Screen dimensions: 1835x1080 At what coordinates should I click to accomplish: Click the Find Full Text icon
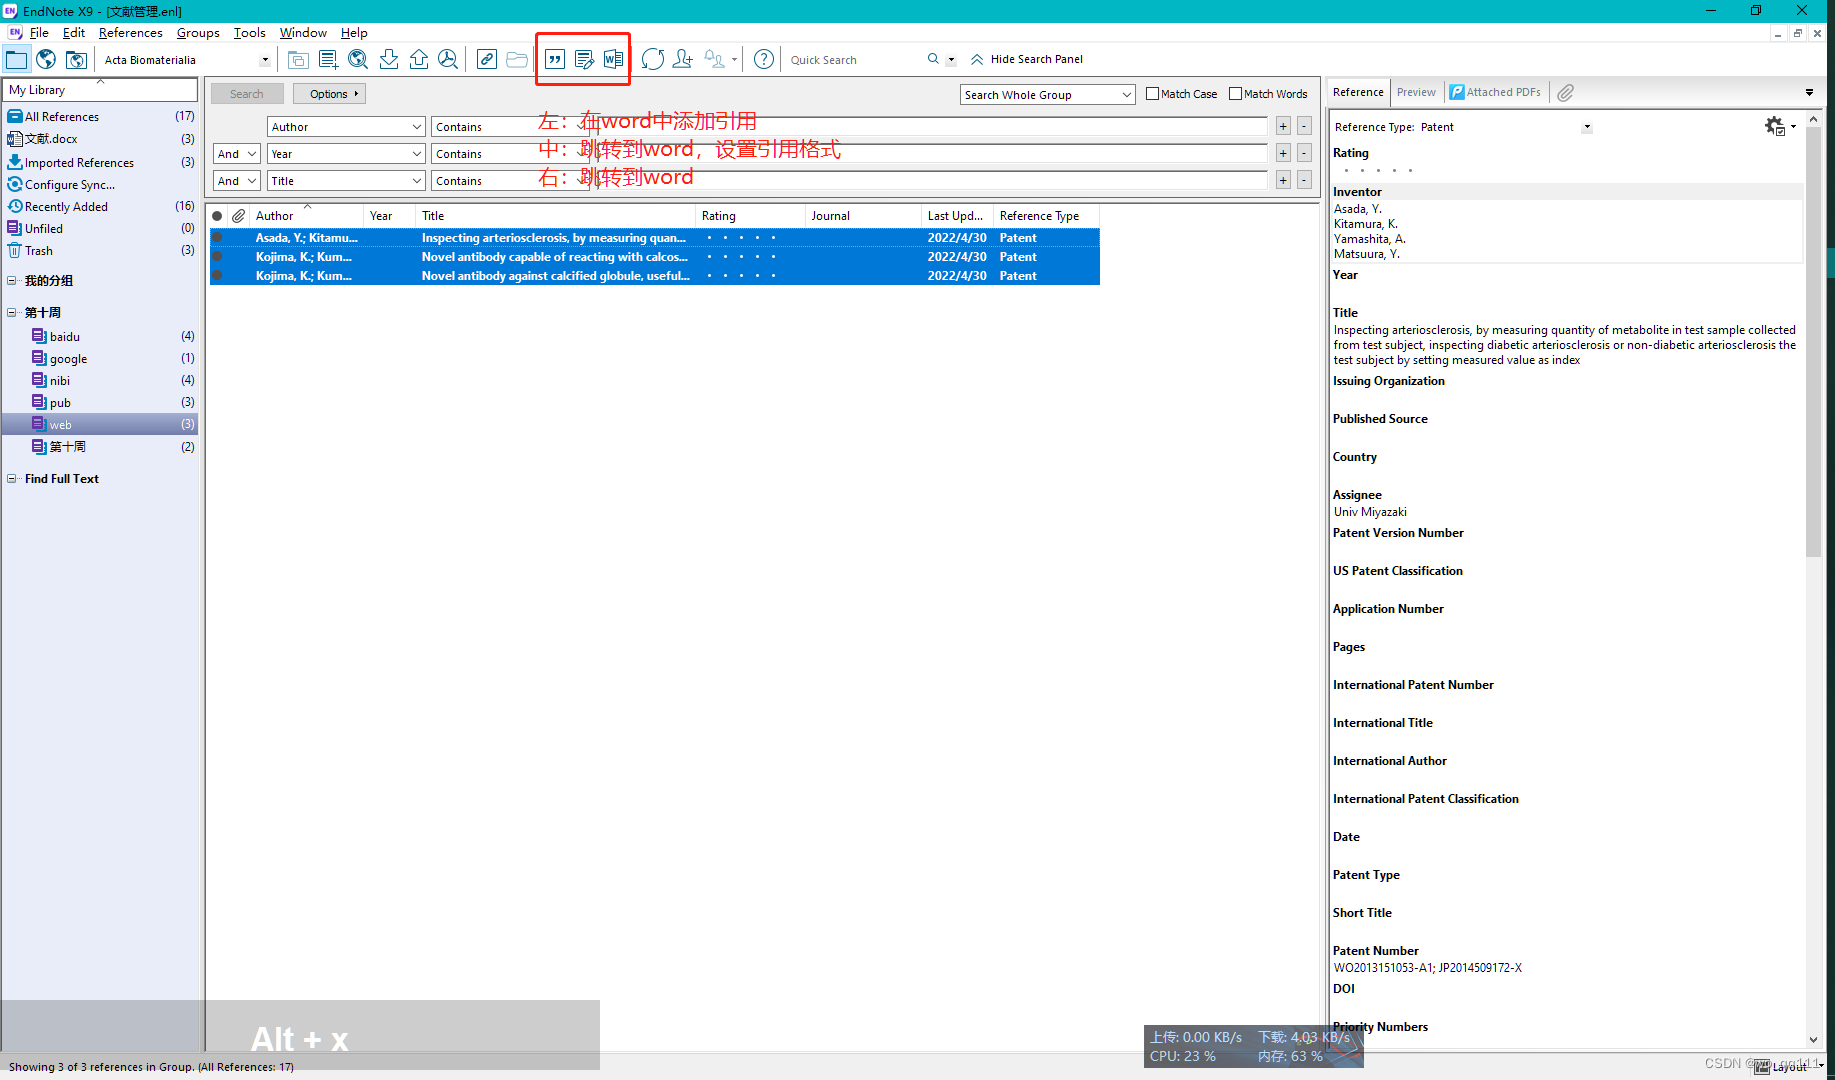point(448,59)
